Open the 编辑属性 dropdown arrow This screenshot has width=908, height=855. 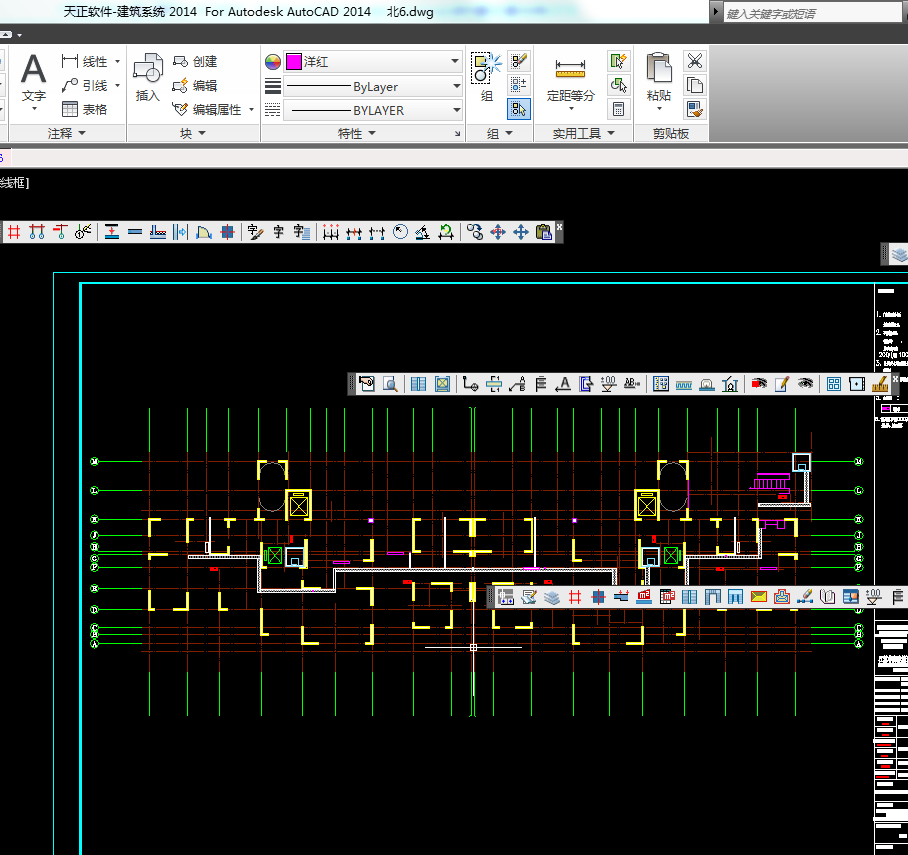coord(251,109)
